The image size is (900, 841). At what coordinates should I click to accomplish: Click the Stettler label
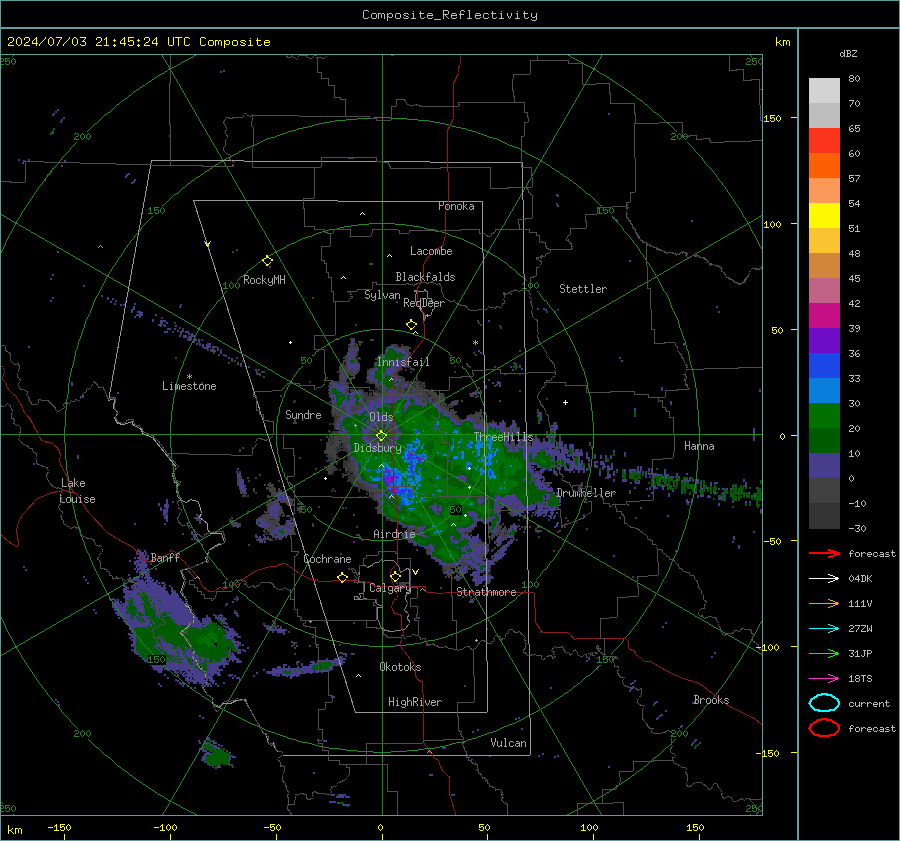[x=583, y=289]
